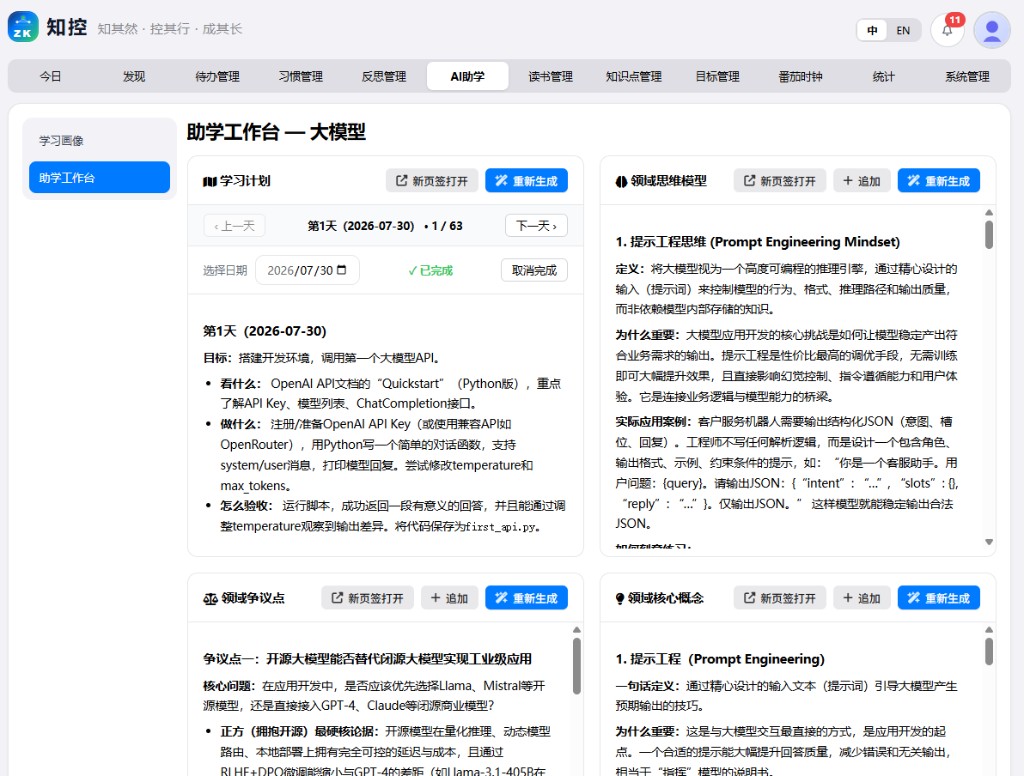Go to the 今日 tab

[50, 76]
